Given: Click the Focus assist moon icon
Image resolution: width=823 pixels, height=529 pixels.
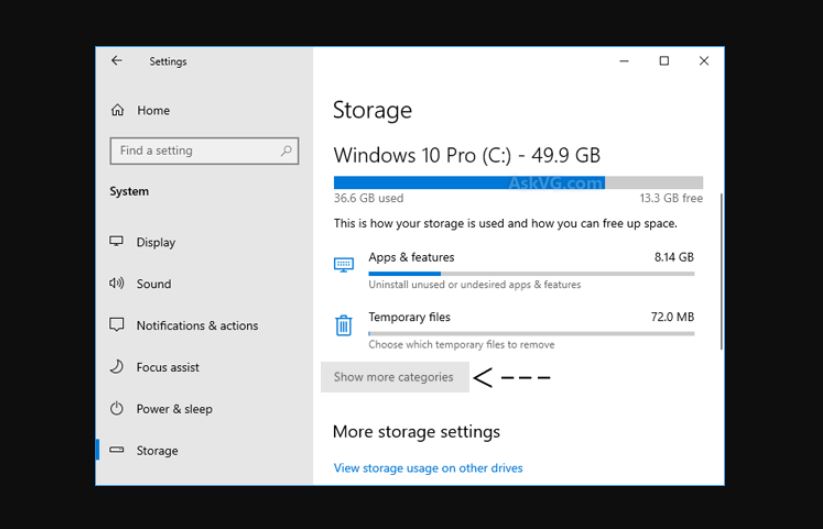Looking at the screenshot, I should [117, 366].
